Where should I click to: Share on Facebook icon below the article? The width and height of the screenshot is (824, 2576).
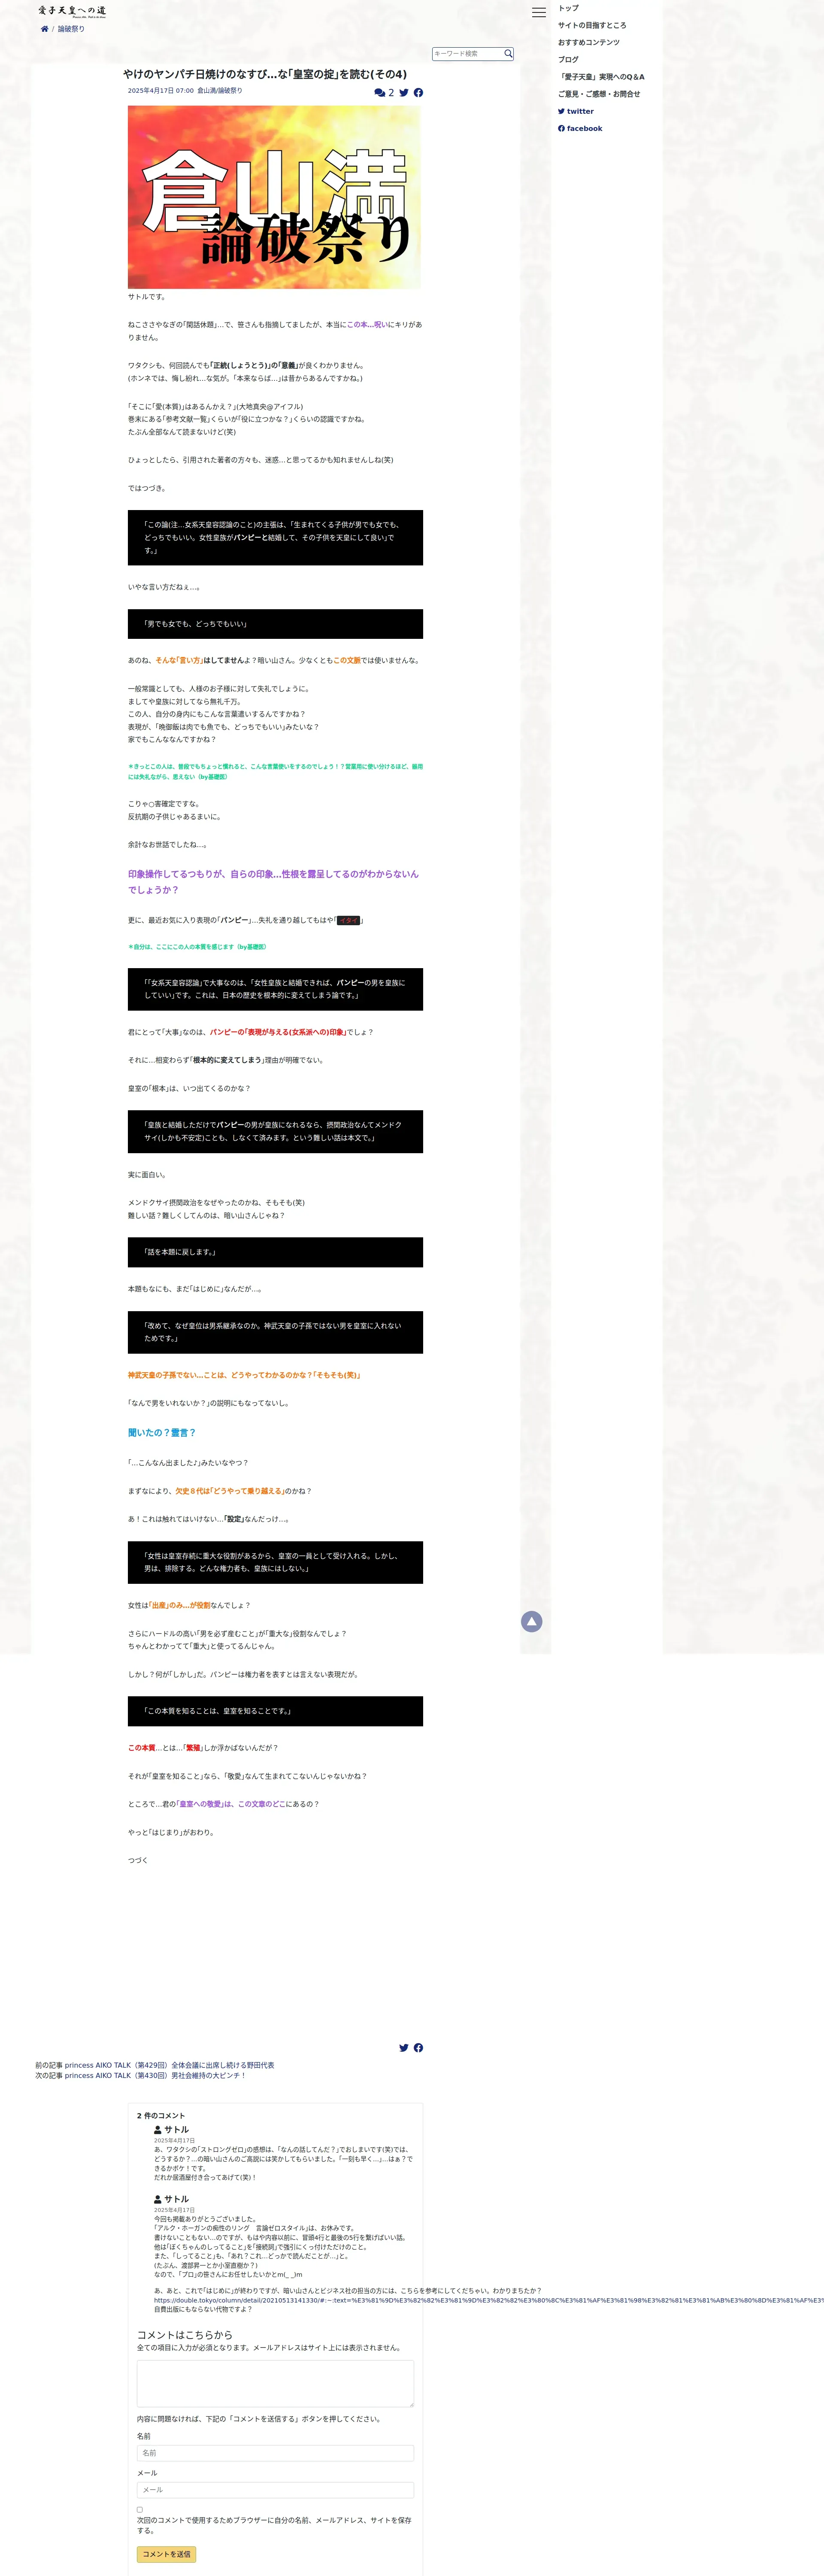[x=418, y=2047]
